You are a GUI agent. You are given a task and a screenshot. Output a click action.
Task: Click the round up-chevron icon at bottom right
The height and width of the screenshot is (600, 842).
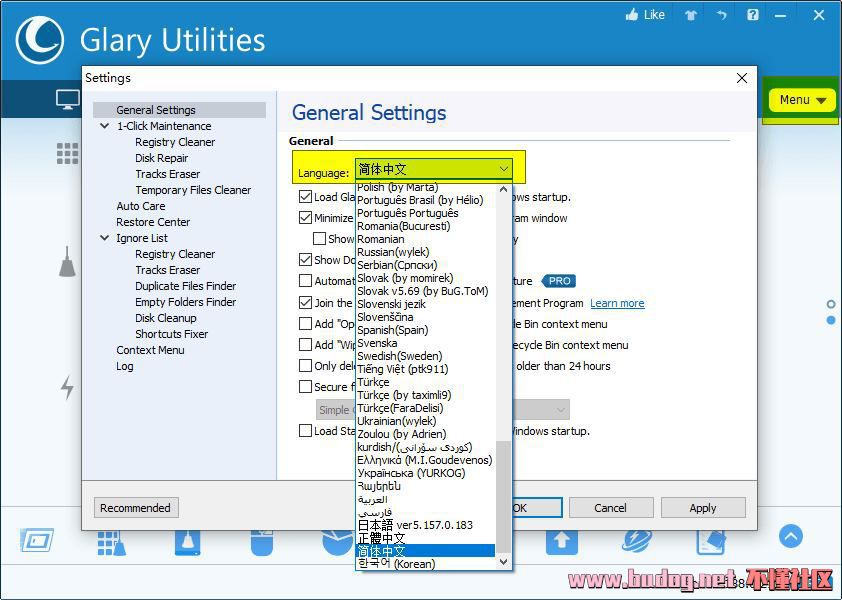[790, 537]
